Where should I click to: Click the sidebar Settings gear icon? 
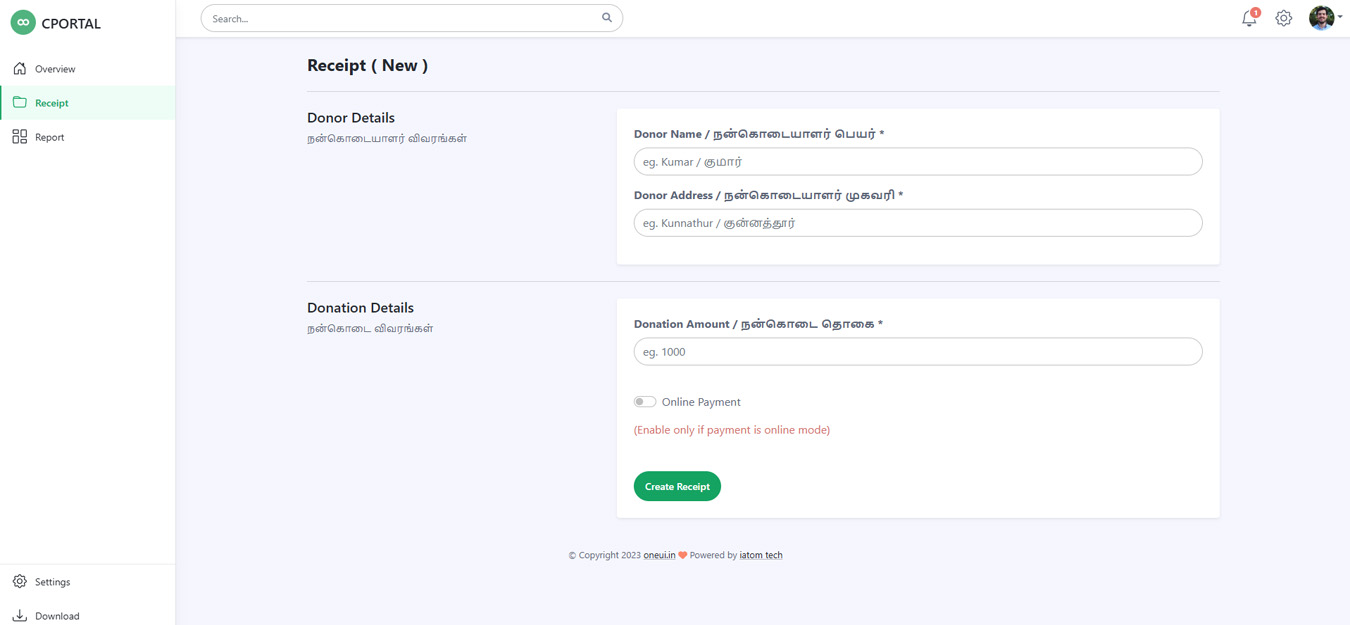(x=20, y=582)
